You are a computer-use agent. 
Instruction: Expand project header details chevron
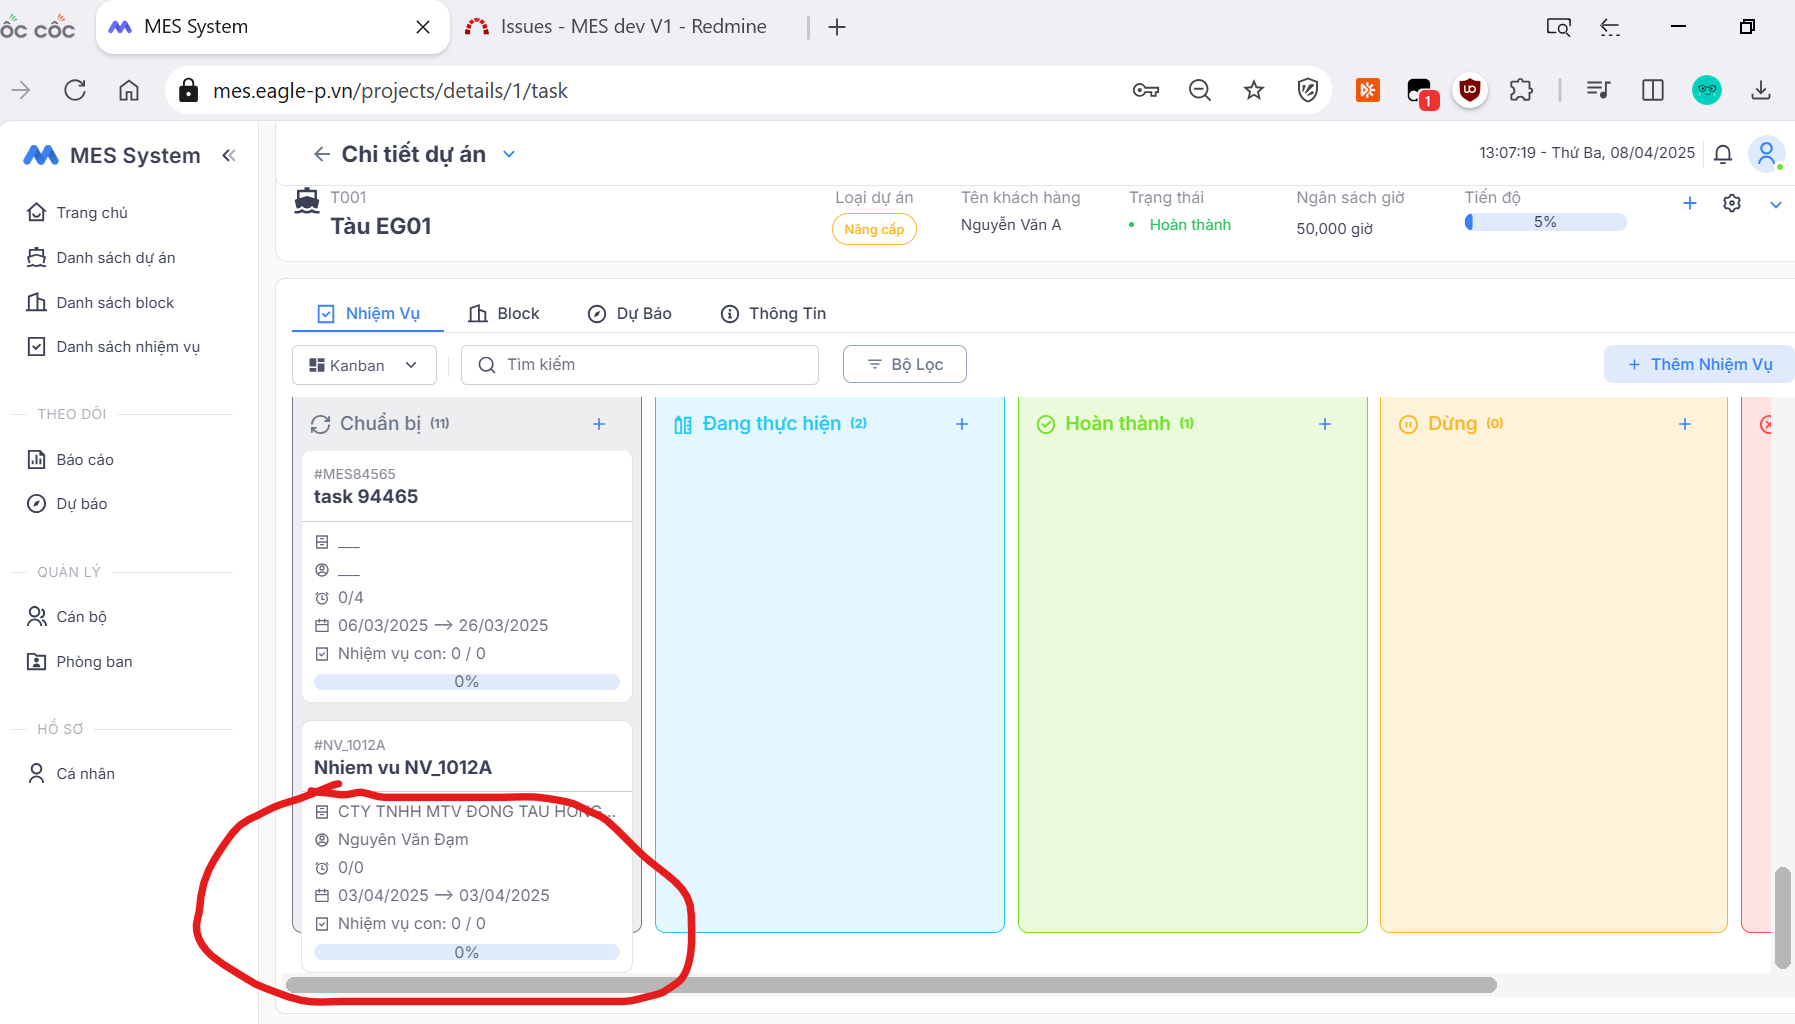(1776, 204)
